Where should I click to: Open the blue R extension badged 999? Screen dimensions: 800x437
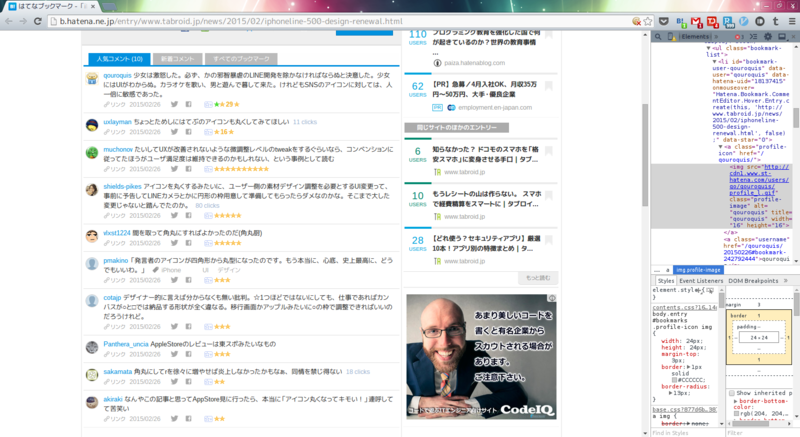(729, 21)
